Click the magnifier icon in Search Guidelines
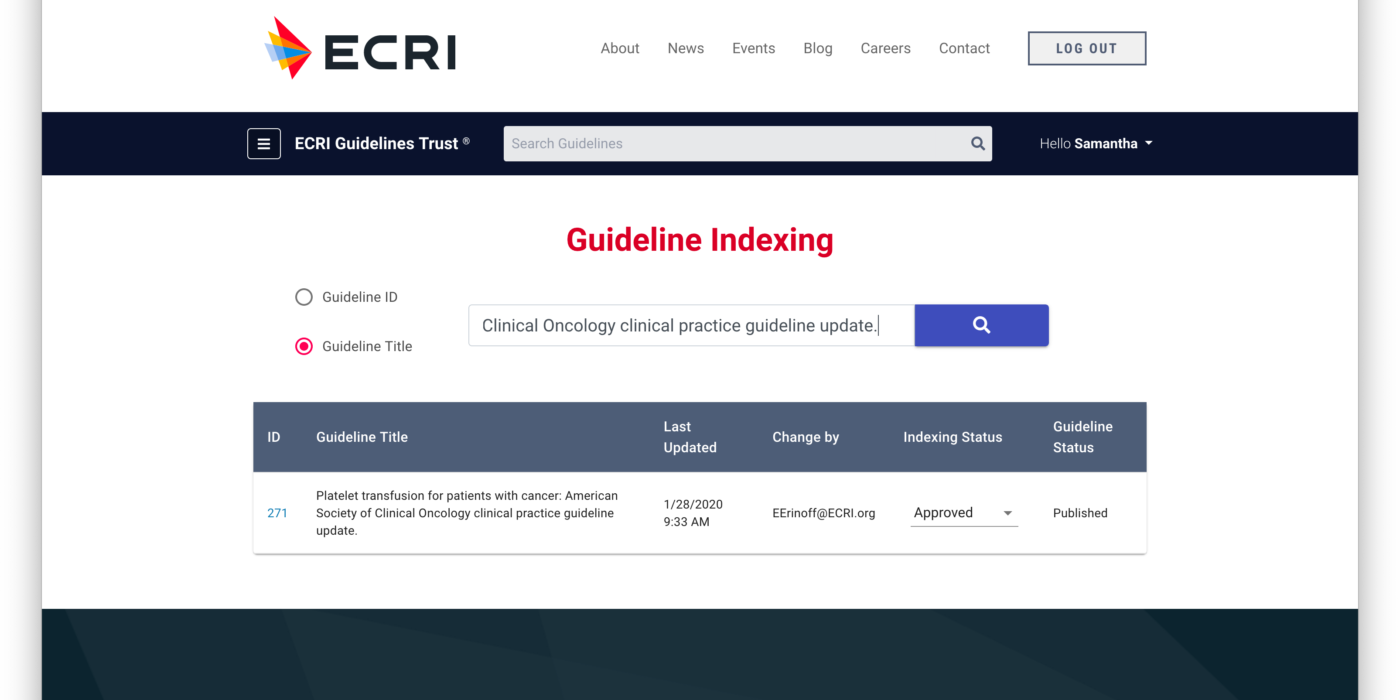 click(x=977, y=144)
